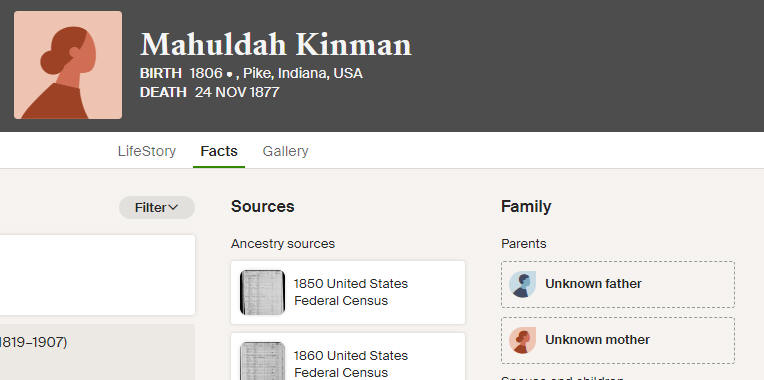Image resolution: width=764 pixels, height=380 pixels.
Task: Open the 1850 census record thumbnail
Action: coord(262,292)
